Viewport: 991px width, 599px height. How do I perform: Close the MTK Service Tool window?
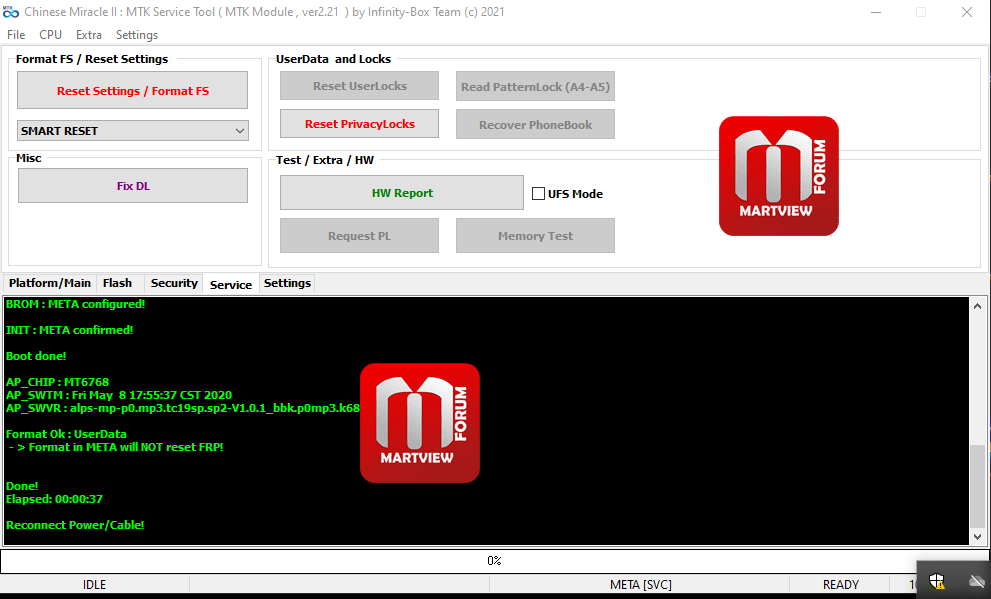967,12
